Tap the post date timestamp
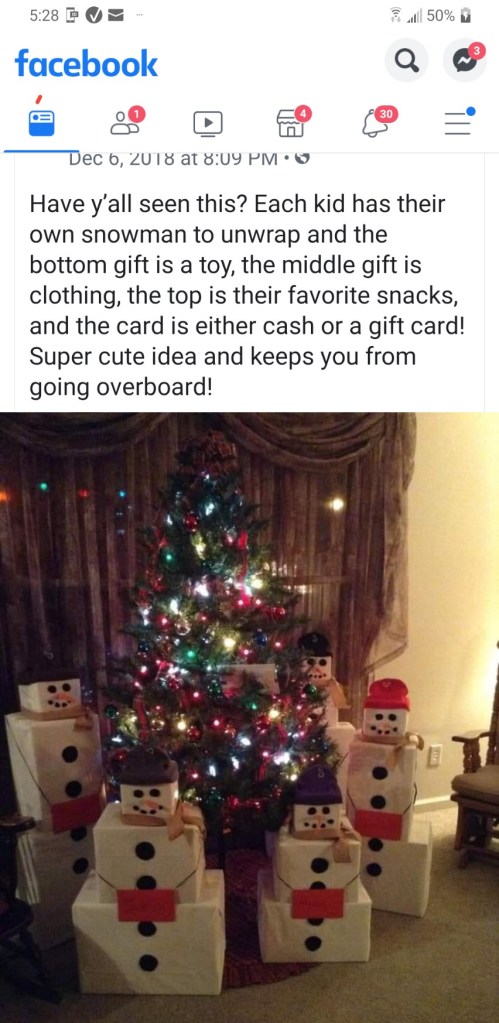Viewport: 499px width, 1023px height. [x=174, y=158]
